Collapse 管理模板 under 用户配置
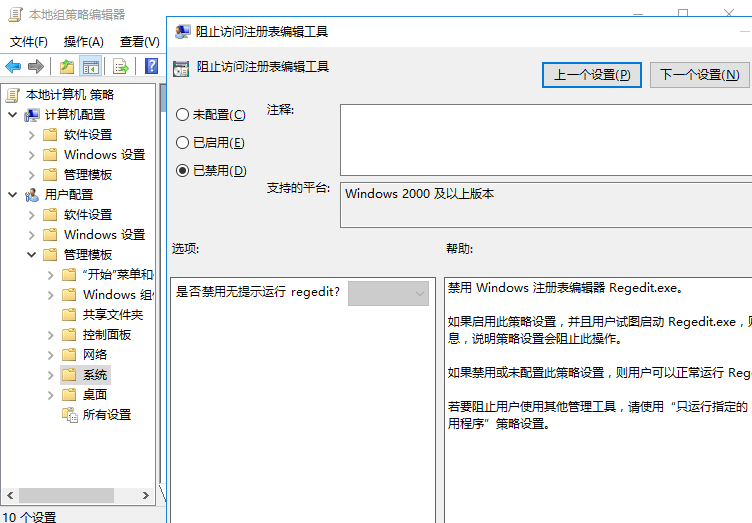The image size is (752, 523). pos(32,255)
